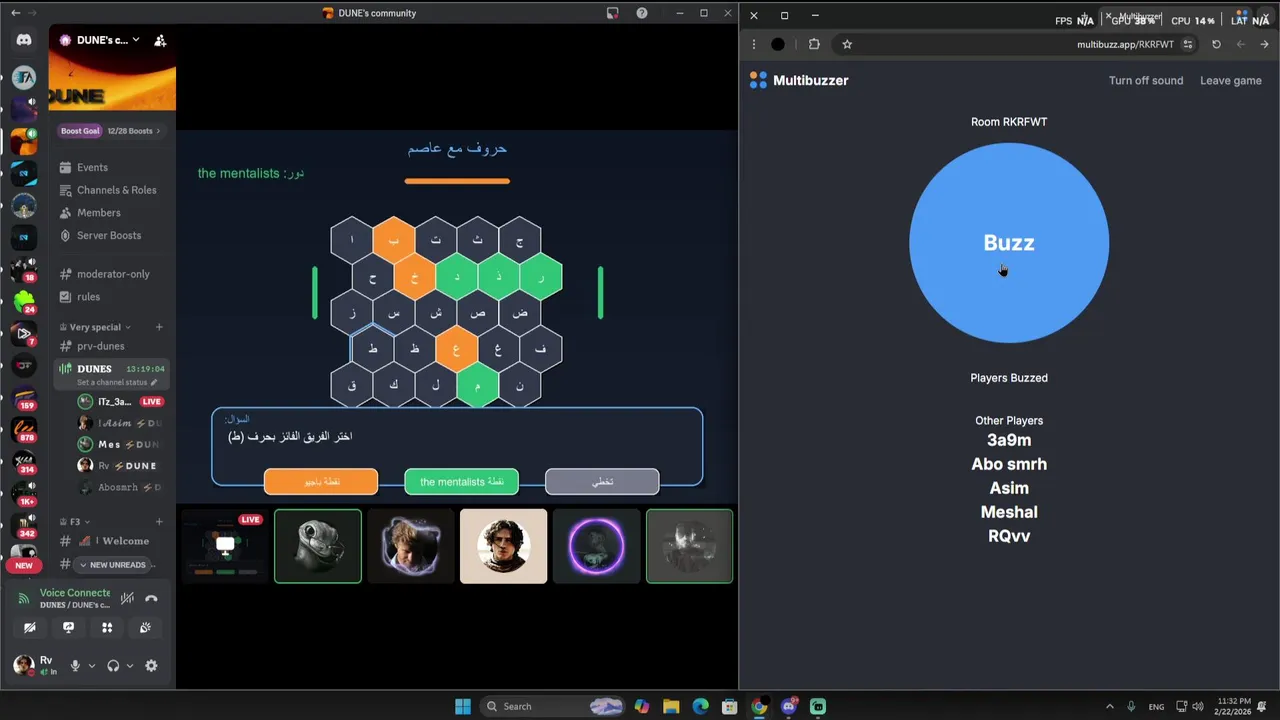Start screen share from voice panel
The image size is (1280, 720).
68,628
